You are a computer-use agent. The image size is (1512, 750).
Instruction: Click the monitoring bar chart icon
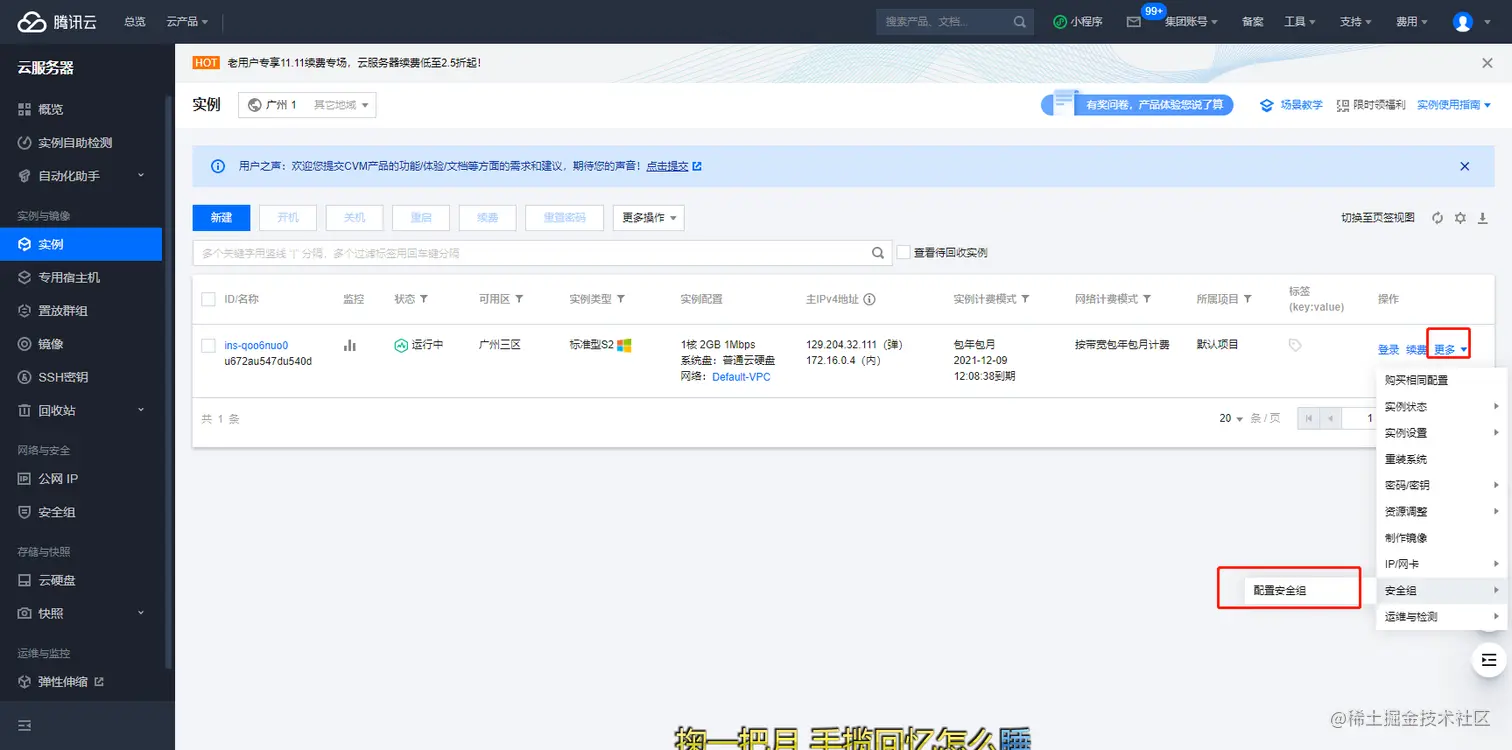pos(350,345)
